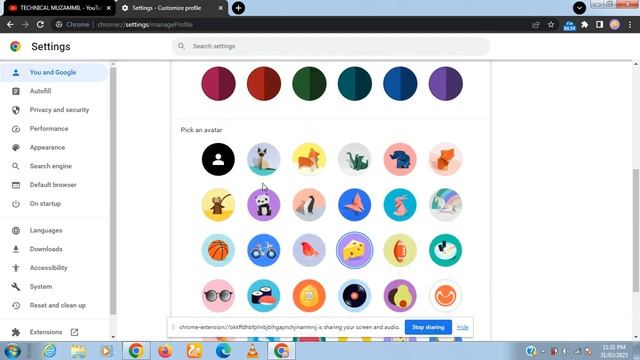Choose the blue origami elephant avatar
The image size is (640, 360).
pos(400,159)
